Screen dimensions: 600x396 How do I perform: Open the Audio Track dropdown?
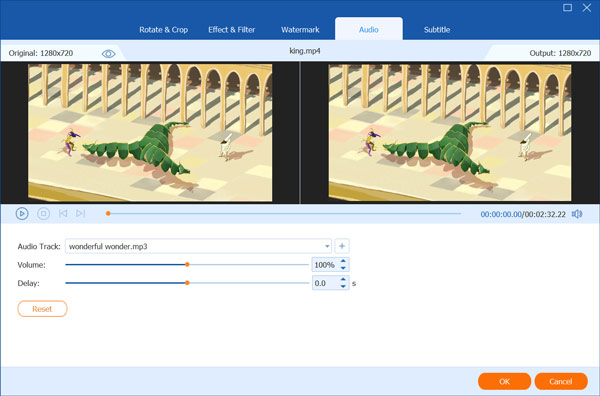click(x=327, y=246)
